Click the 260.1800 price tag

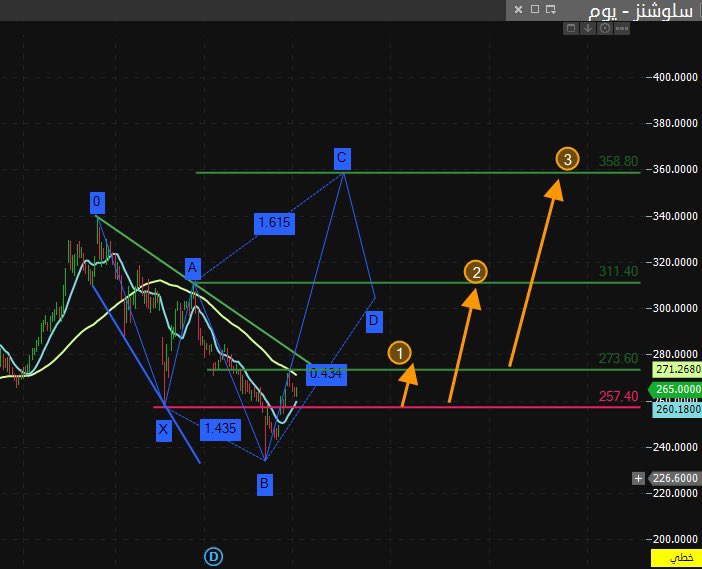tap(677, 409)
